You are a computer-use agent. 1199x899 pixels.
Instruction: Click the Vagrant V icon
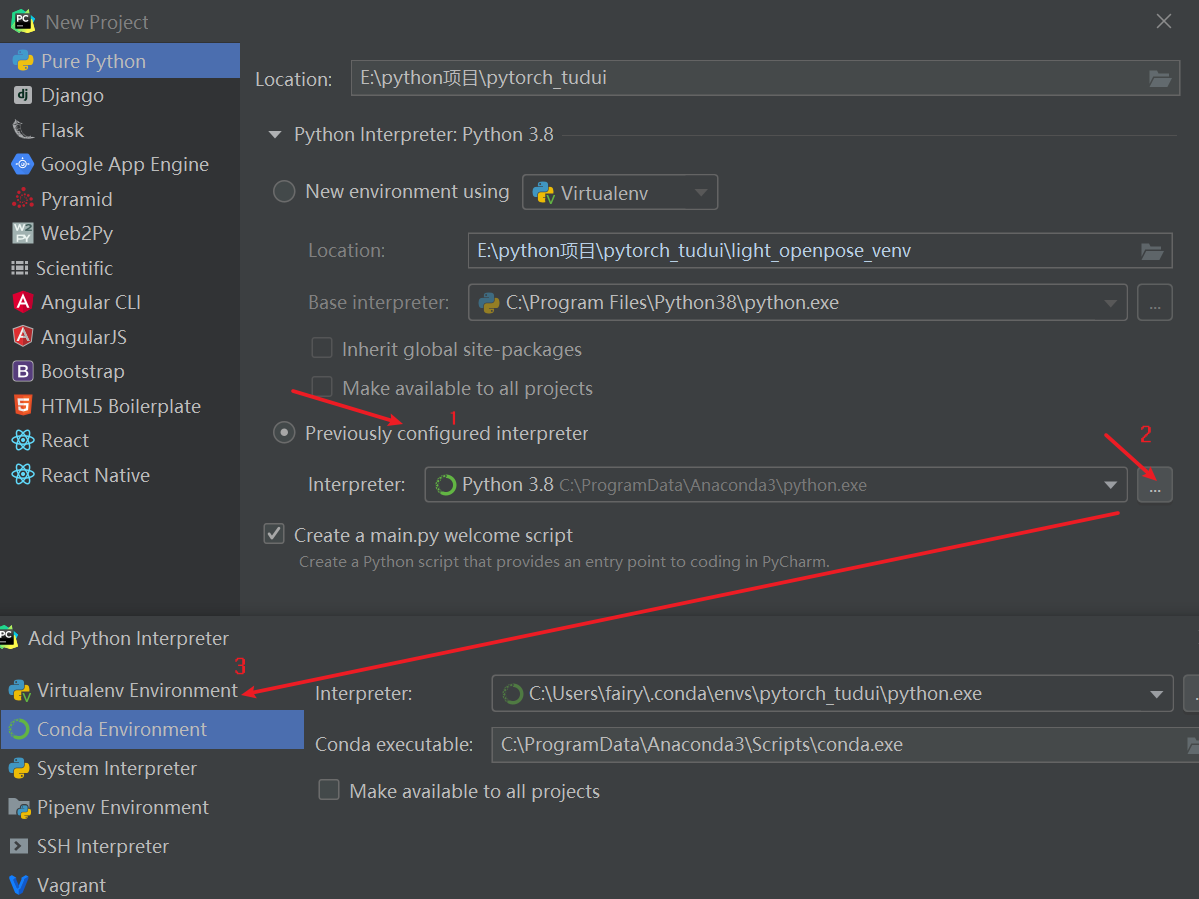click(x=18, y=885)
